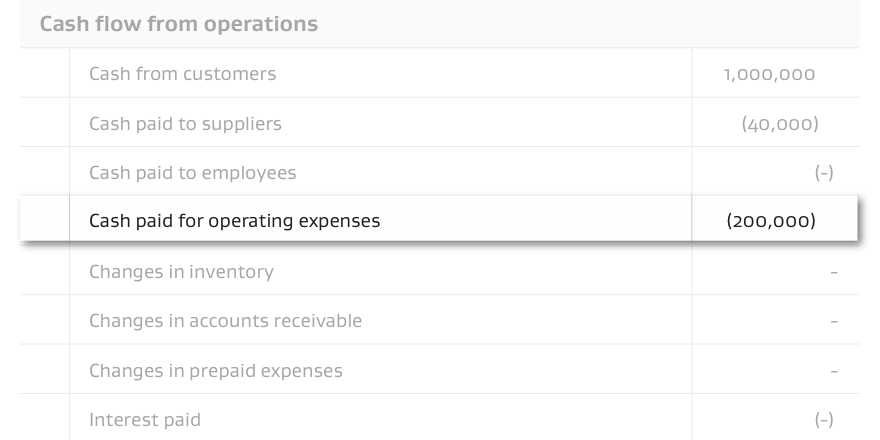Click Cash paid for operating expenses label
The width and height of the screenshot is (880, 440).
[235, 221]
